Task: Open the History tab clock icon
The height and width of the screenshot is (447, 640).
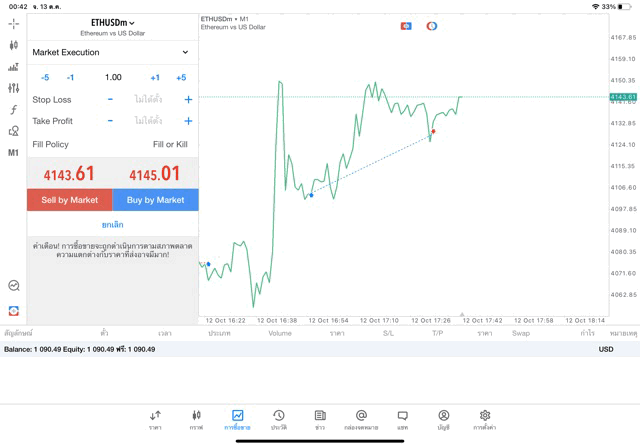Action: (279, 419)
